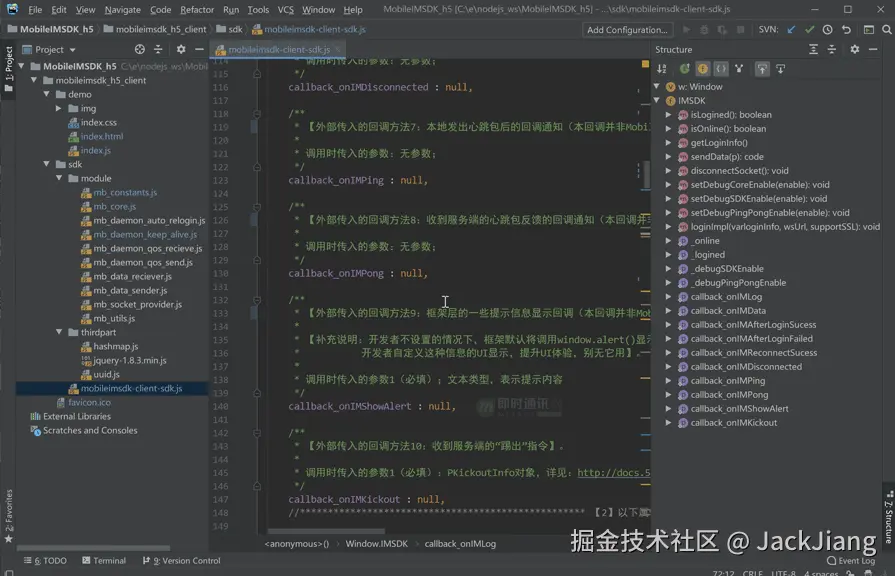Click the editor horizontal scrollbar
This screenshot has height=576, width=895.
point(325,531)
